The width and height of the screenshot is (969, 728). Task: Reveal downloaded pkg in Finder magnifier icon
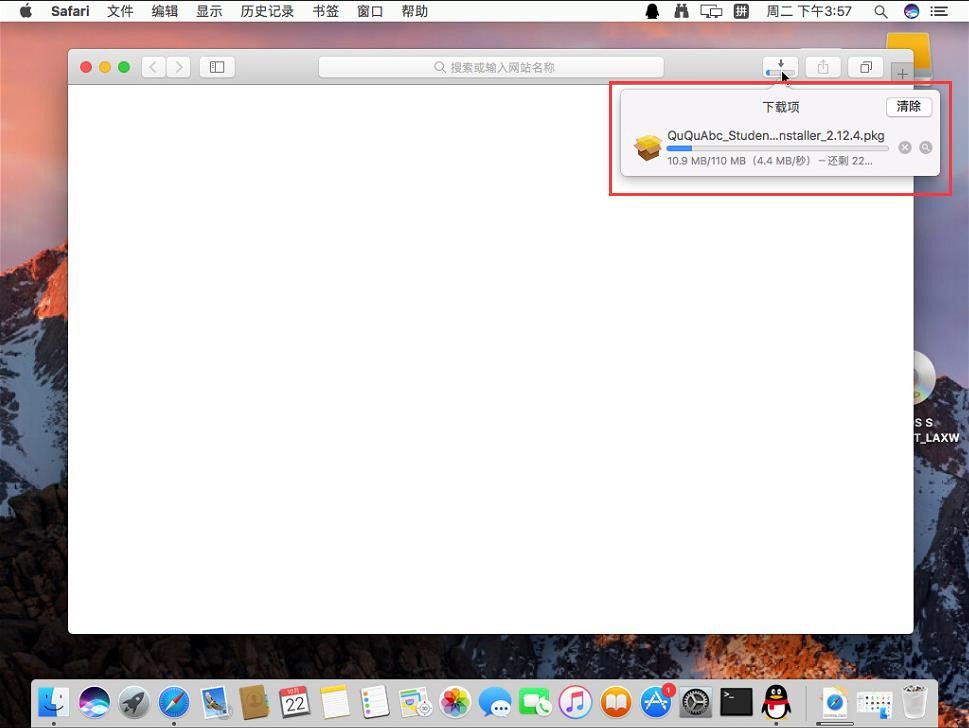click(926, 147)
